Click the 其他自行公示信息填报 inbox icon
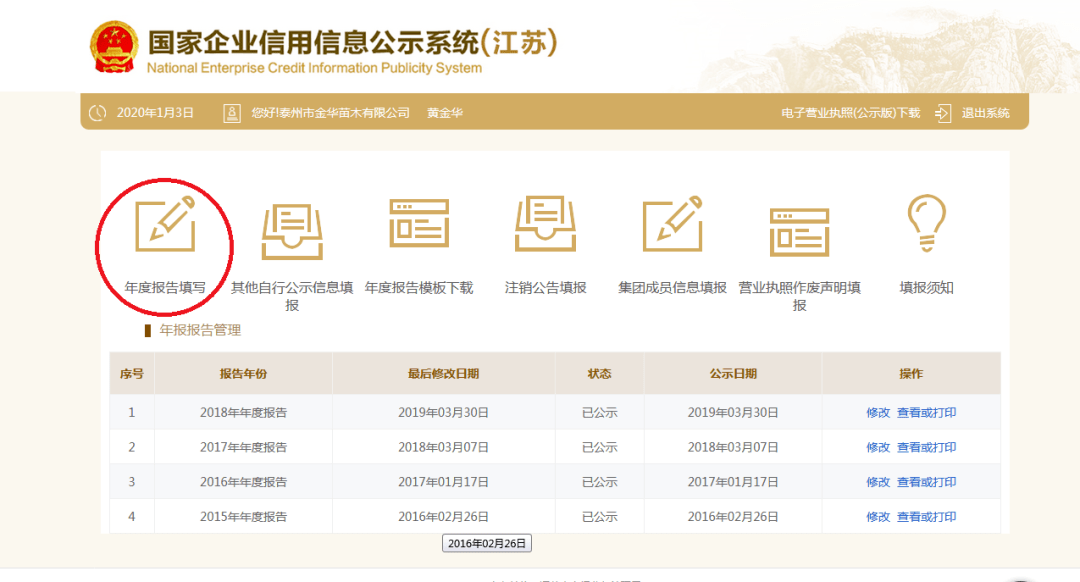Screen dimensions: 1080x582 click(x=290, y=228)
